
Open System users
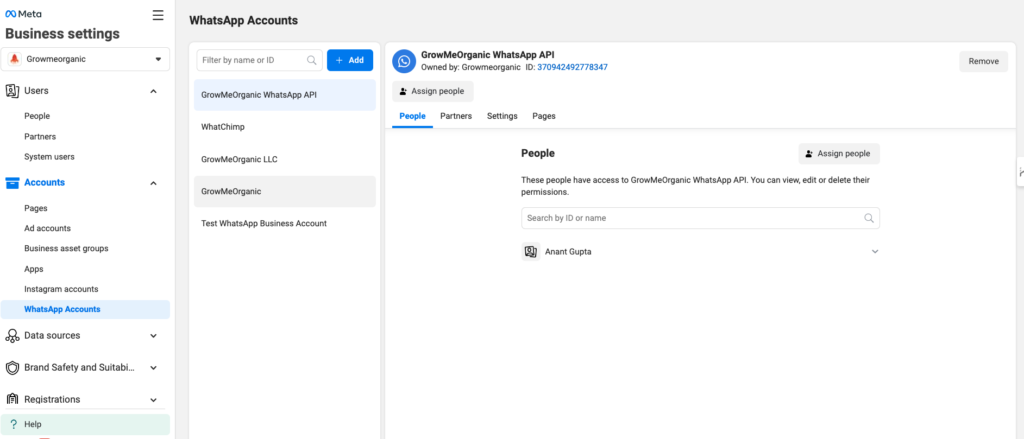tap(49, 157)
